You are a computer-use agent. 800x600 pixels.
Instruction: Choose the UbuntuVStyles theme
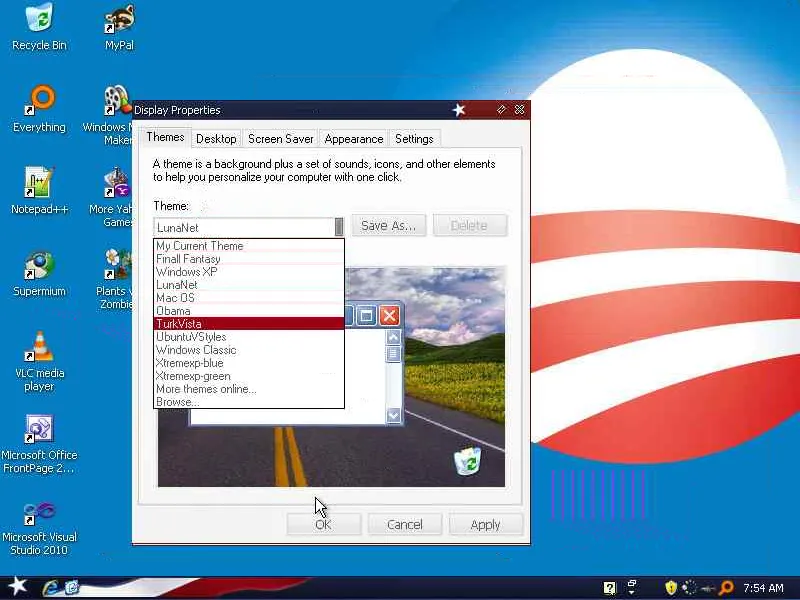[x=249, y=337]
